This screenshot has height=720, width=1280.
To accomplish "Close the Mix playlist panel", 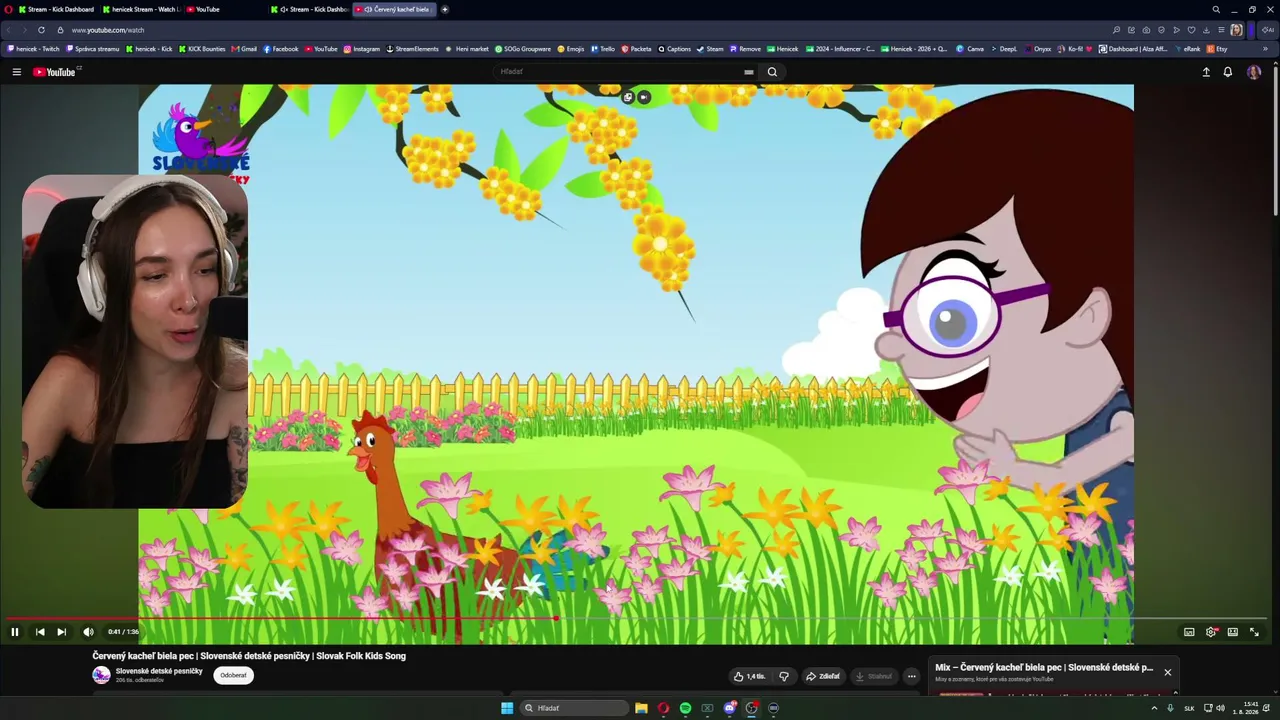I will 1167,672.
